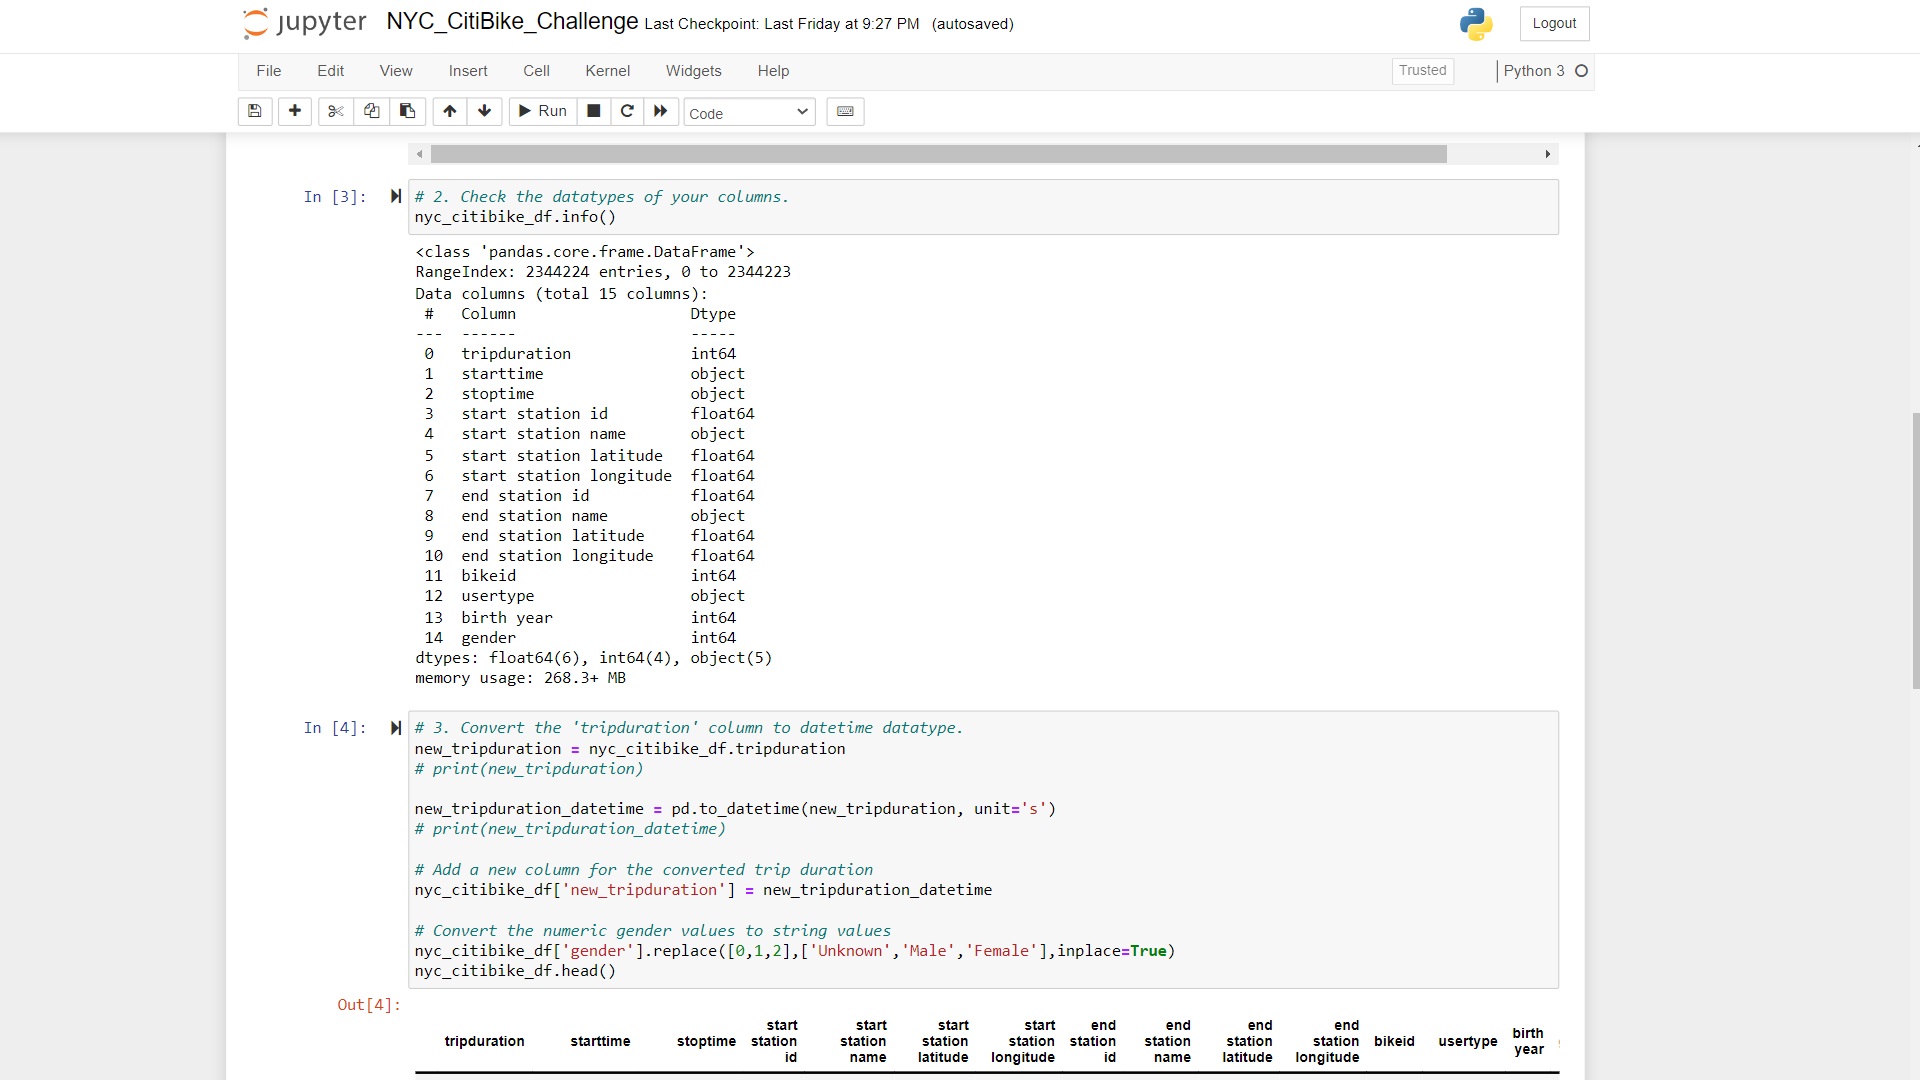Copy the selected cells using the toolbar icon
Viewport: 1920px width, 1080px height.
coord(371,111)
